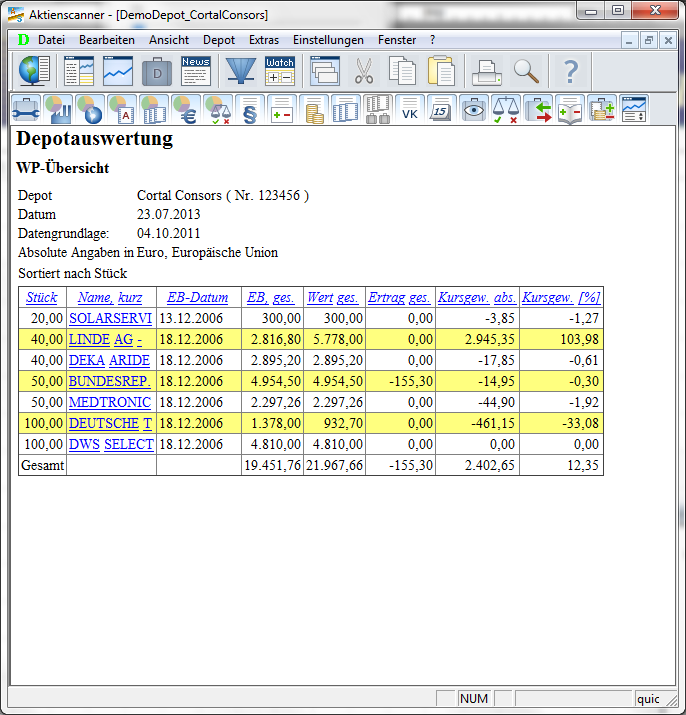Image resolution: width=686 pixels, height=715 pixels.
Task: Click the open book plus/minus icon
Action: pos(570,109)
